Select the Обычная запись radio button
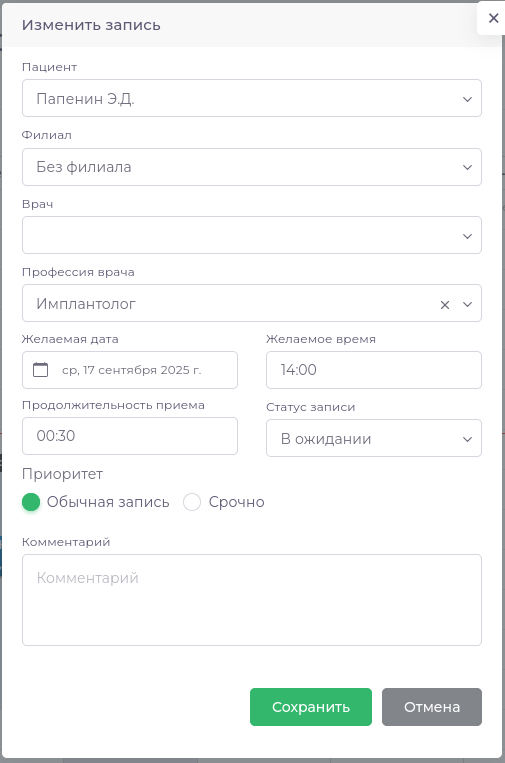505x763 pixels. coord(31,502)
